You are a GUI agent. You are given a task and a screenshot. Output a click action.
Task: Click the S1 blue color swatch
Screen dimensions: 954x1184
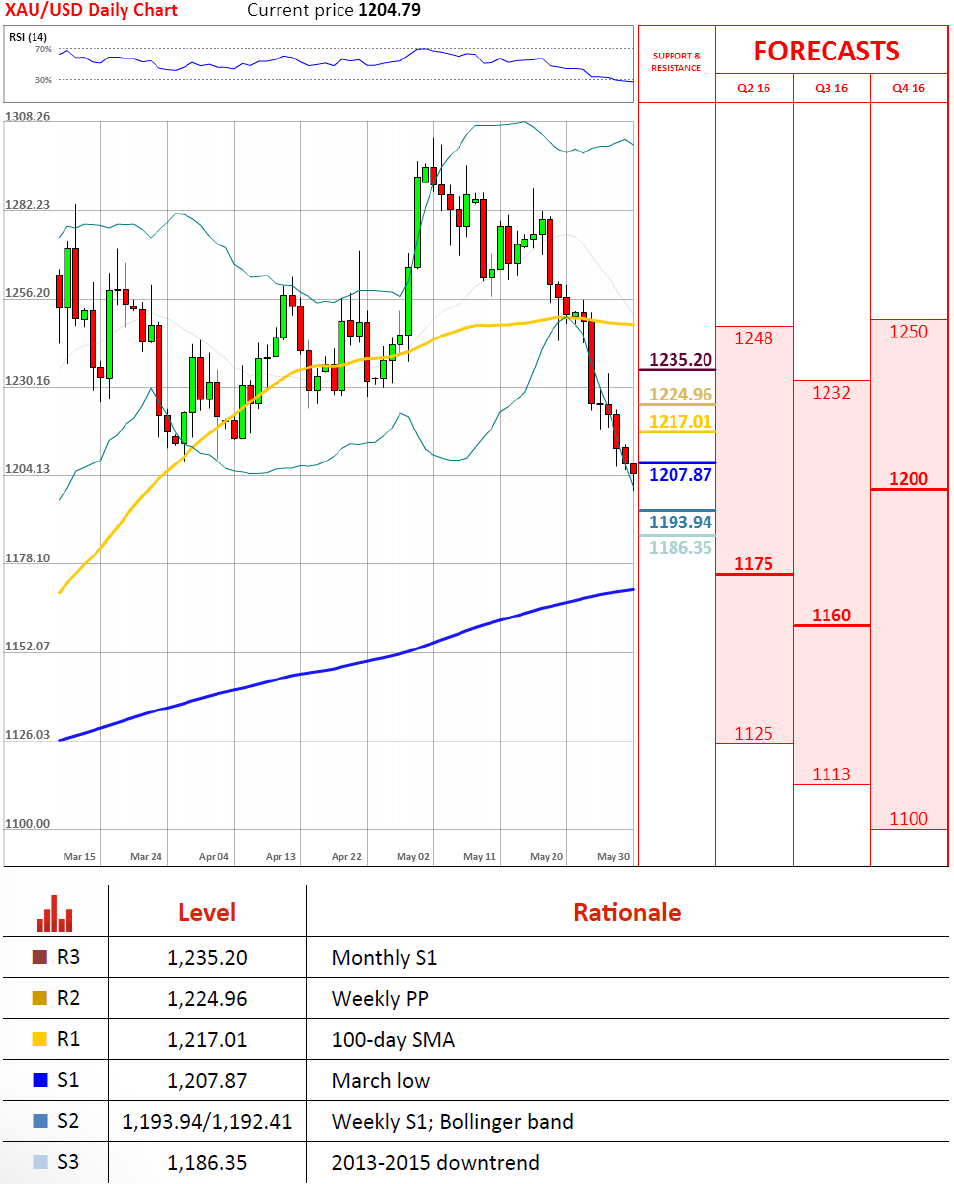tap(40, 1080)
